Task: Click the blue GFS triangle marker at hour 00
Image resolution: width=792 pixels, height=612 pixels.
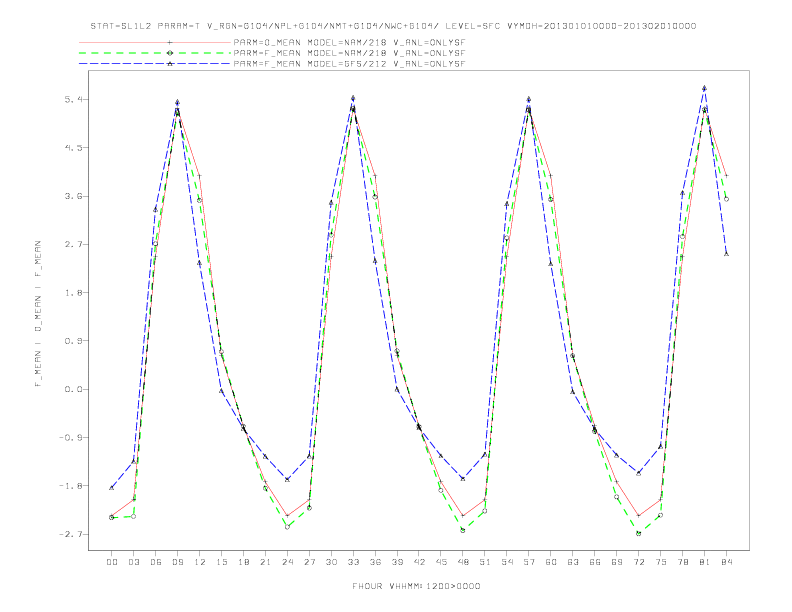Action: tap(112, 488)
